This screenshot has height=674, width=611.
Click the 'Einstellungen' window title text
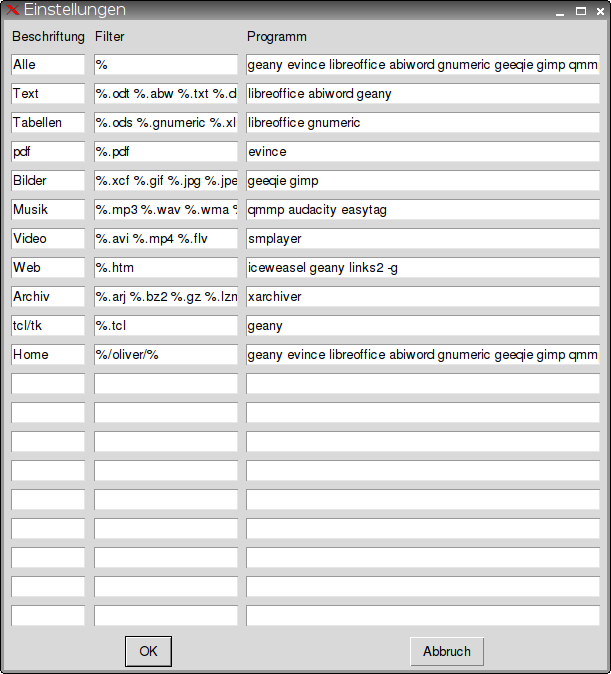(74, 9)
